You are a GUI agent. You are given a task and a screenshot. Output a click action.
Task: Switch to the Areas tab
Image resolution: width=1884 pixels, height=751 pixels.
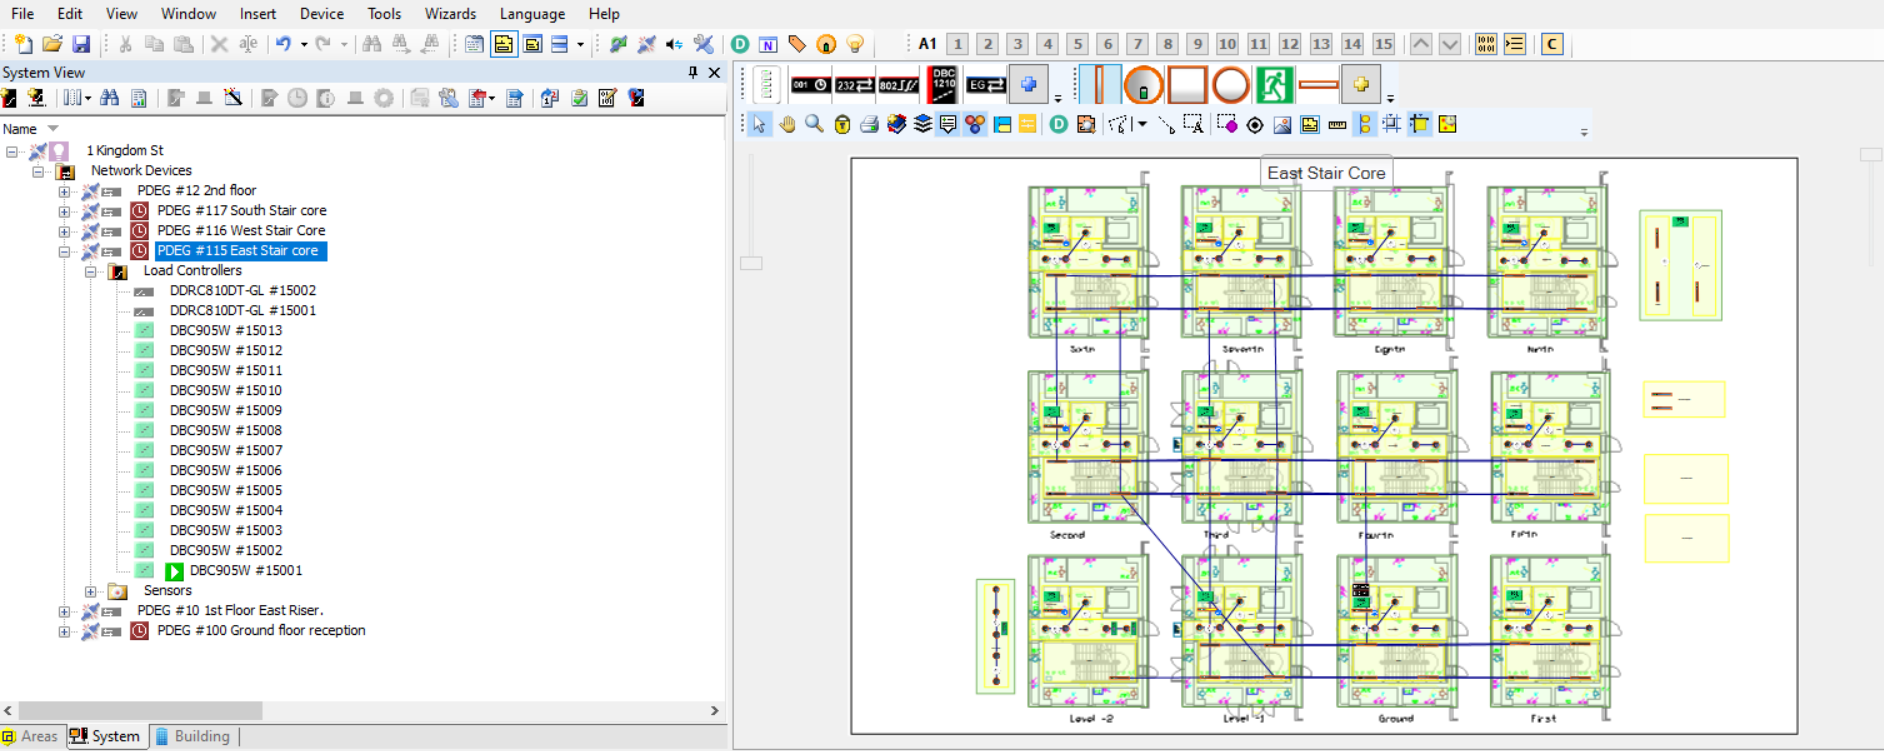click(x=31, y=736)
